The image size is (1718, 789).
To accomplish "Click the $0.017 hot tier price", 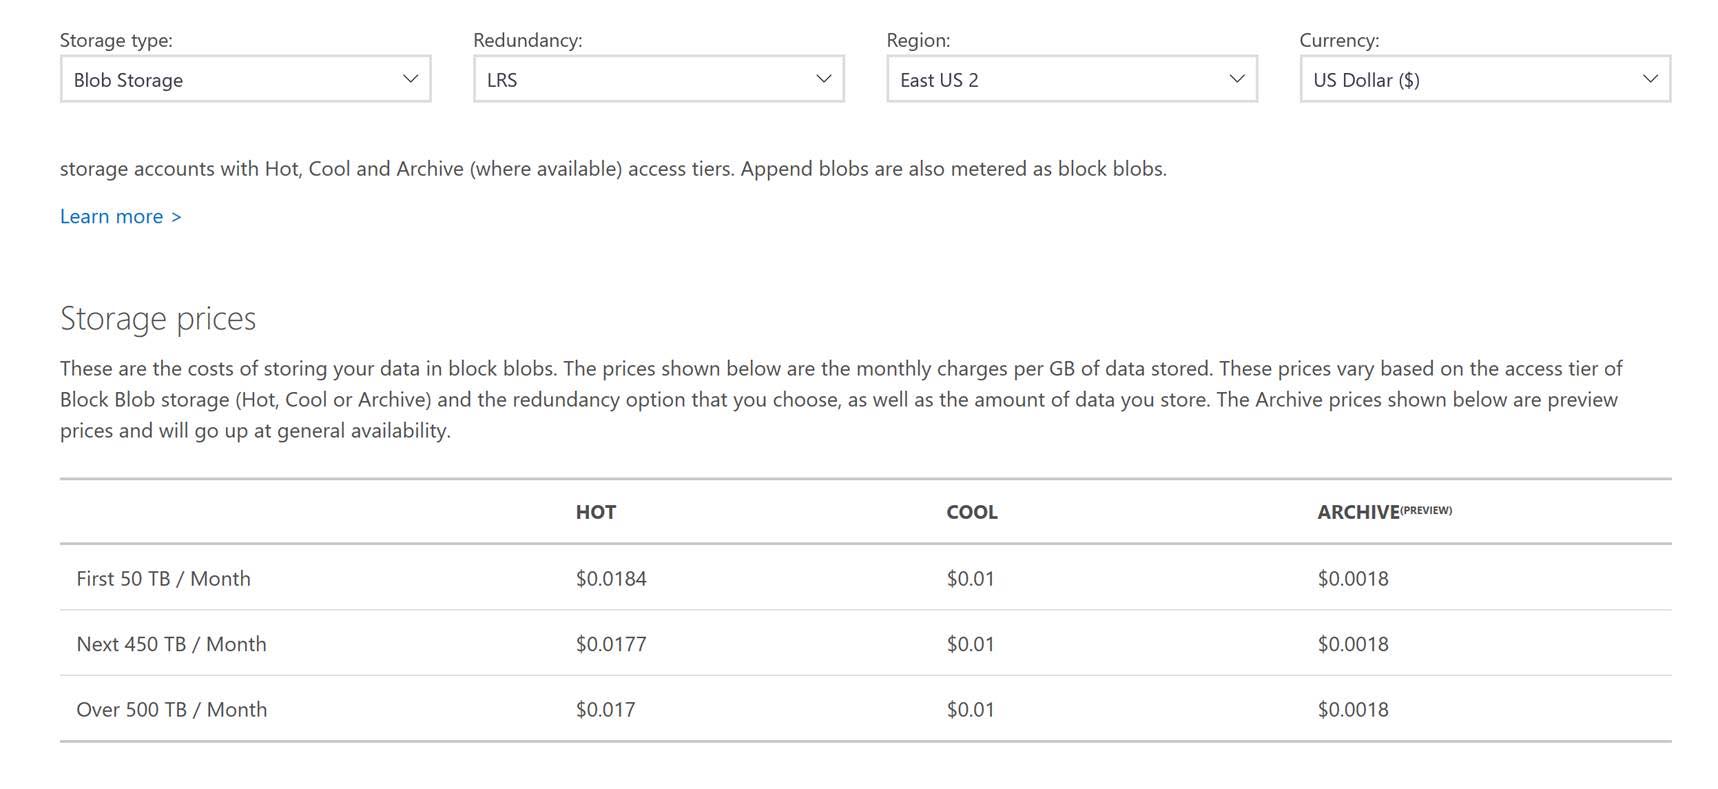I will (x=605, y=710).
